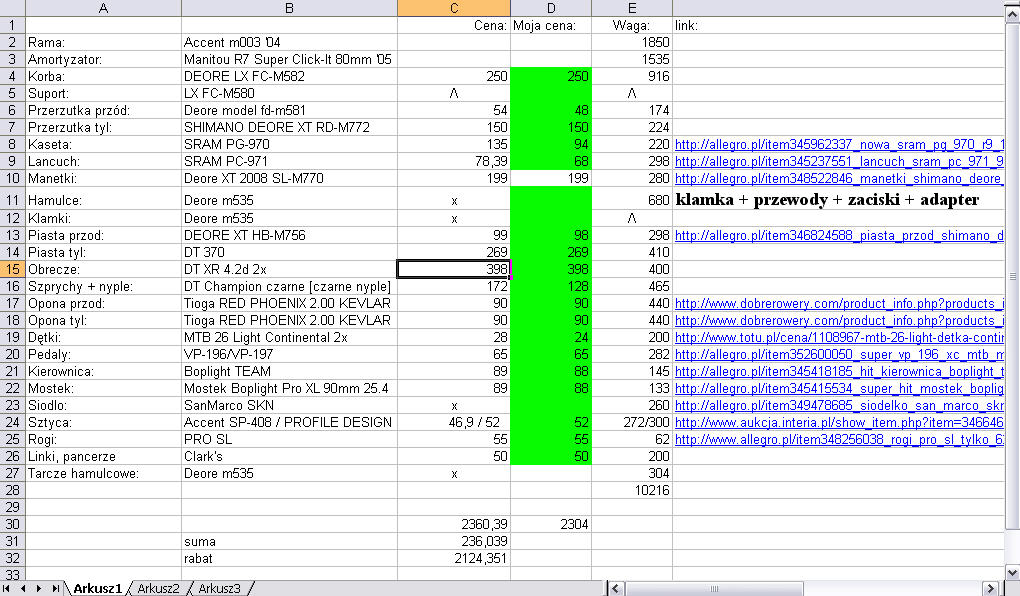Open allegro link for super VP 196 pedals

(839, 354)
